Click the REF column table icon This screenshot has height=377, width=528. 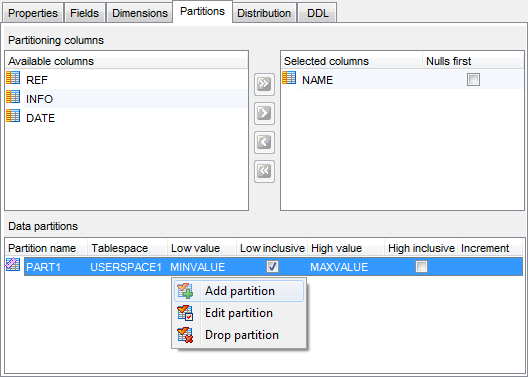[13, 78]
